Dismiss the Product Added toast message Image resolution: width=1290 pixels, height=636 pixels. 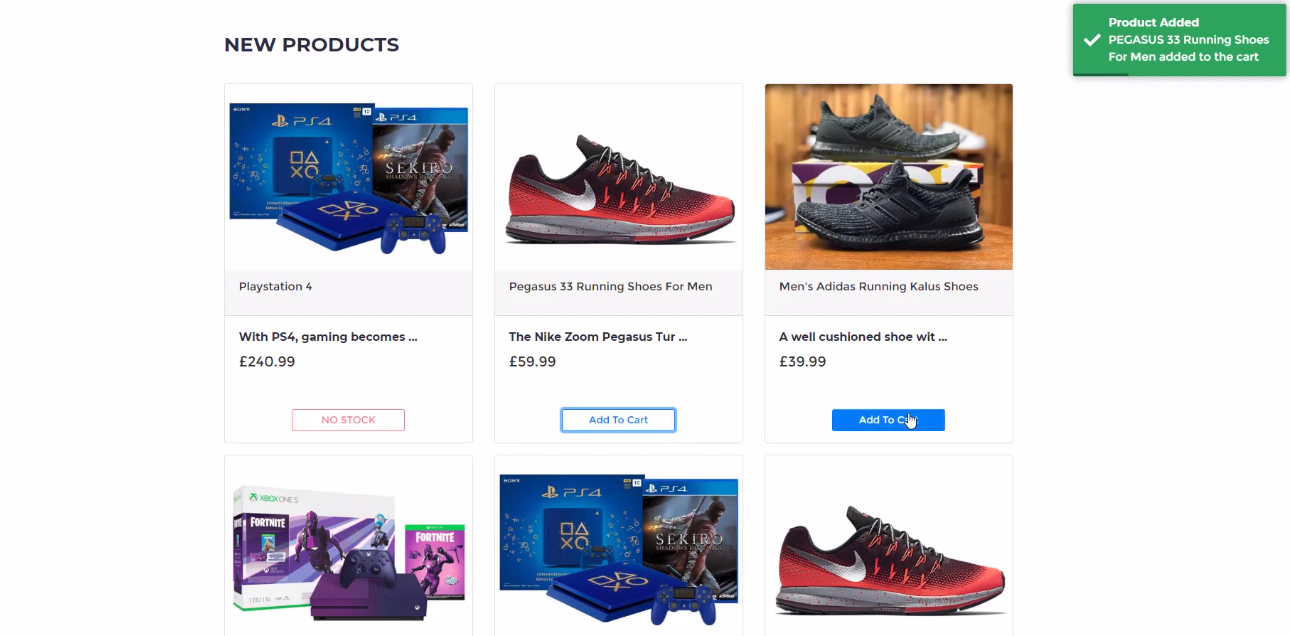pyautogui.click(x=1180, y=40)
